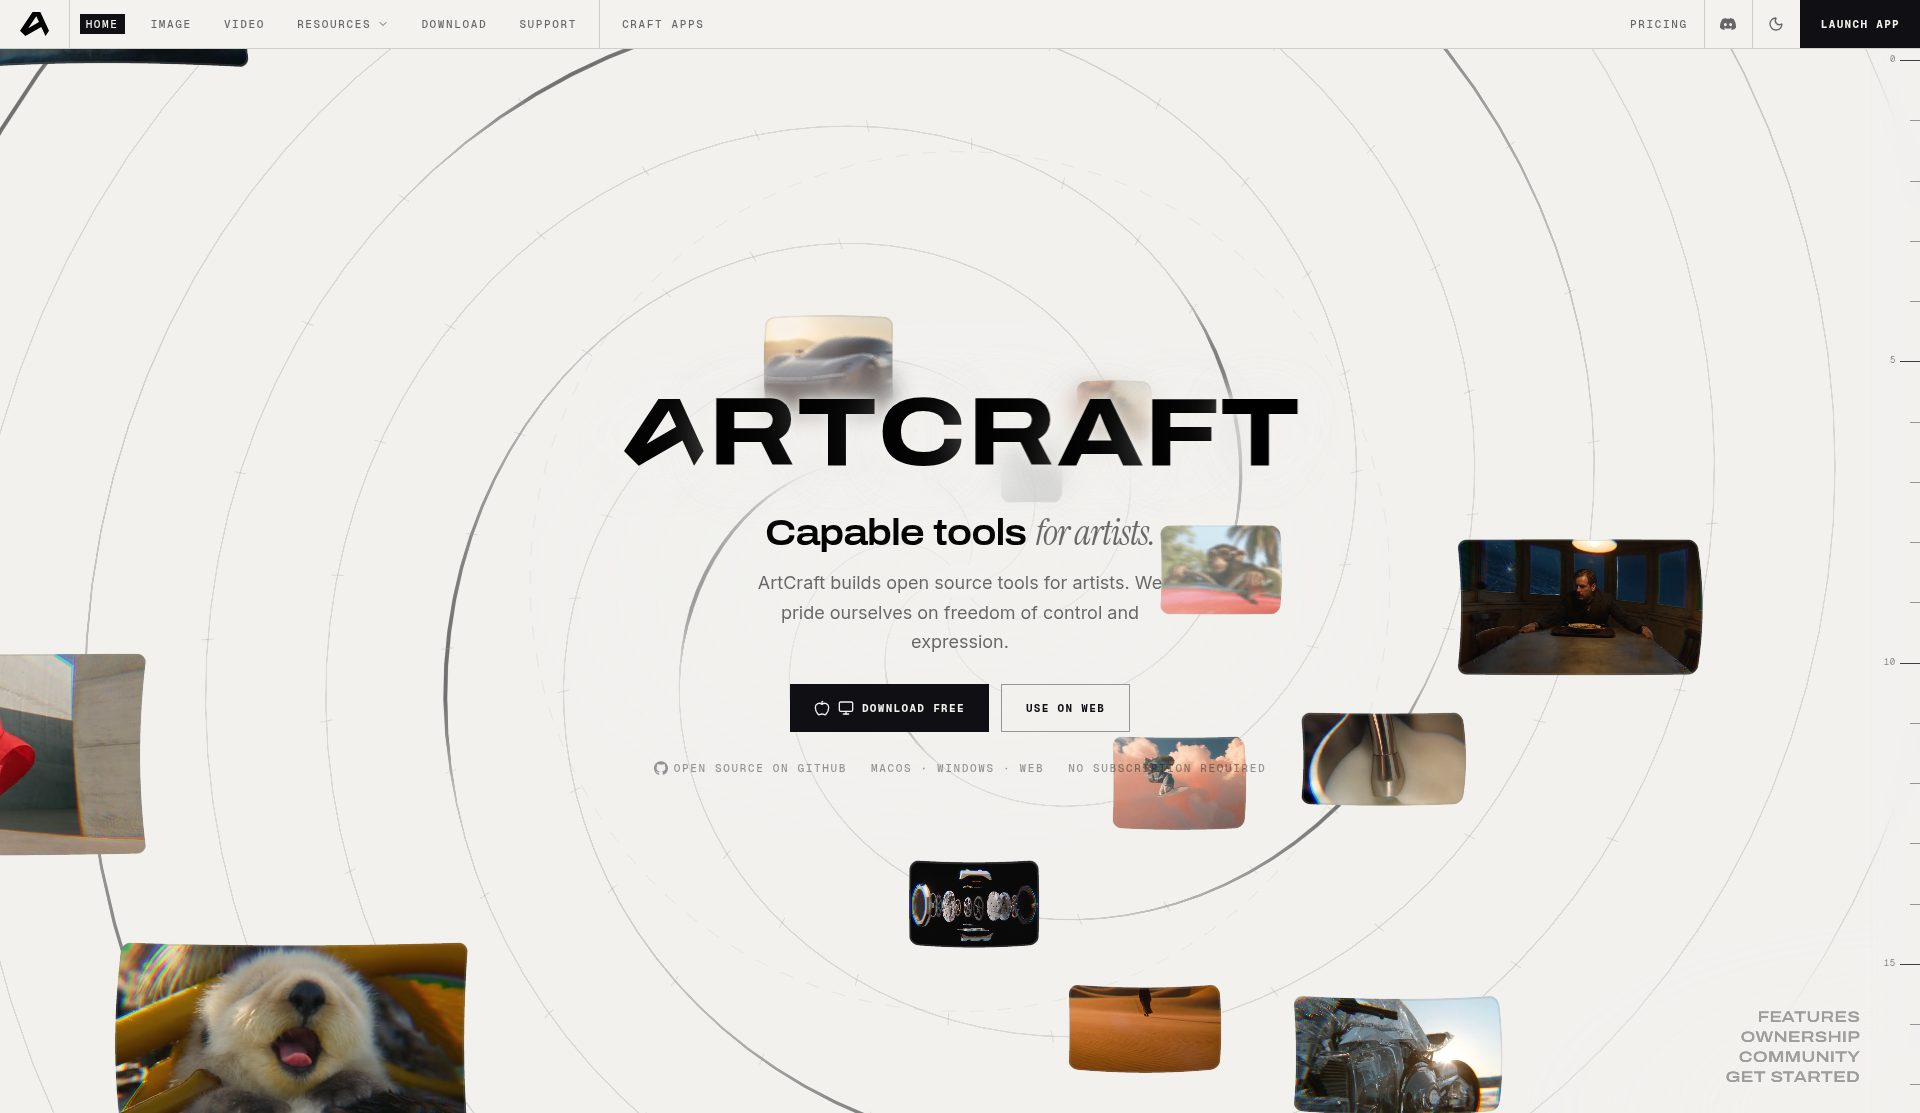1920x1113 pixels.
Task: Open the pink clouds thumbnail
Action: pyautogui.click(x=1179, y=782)
